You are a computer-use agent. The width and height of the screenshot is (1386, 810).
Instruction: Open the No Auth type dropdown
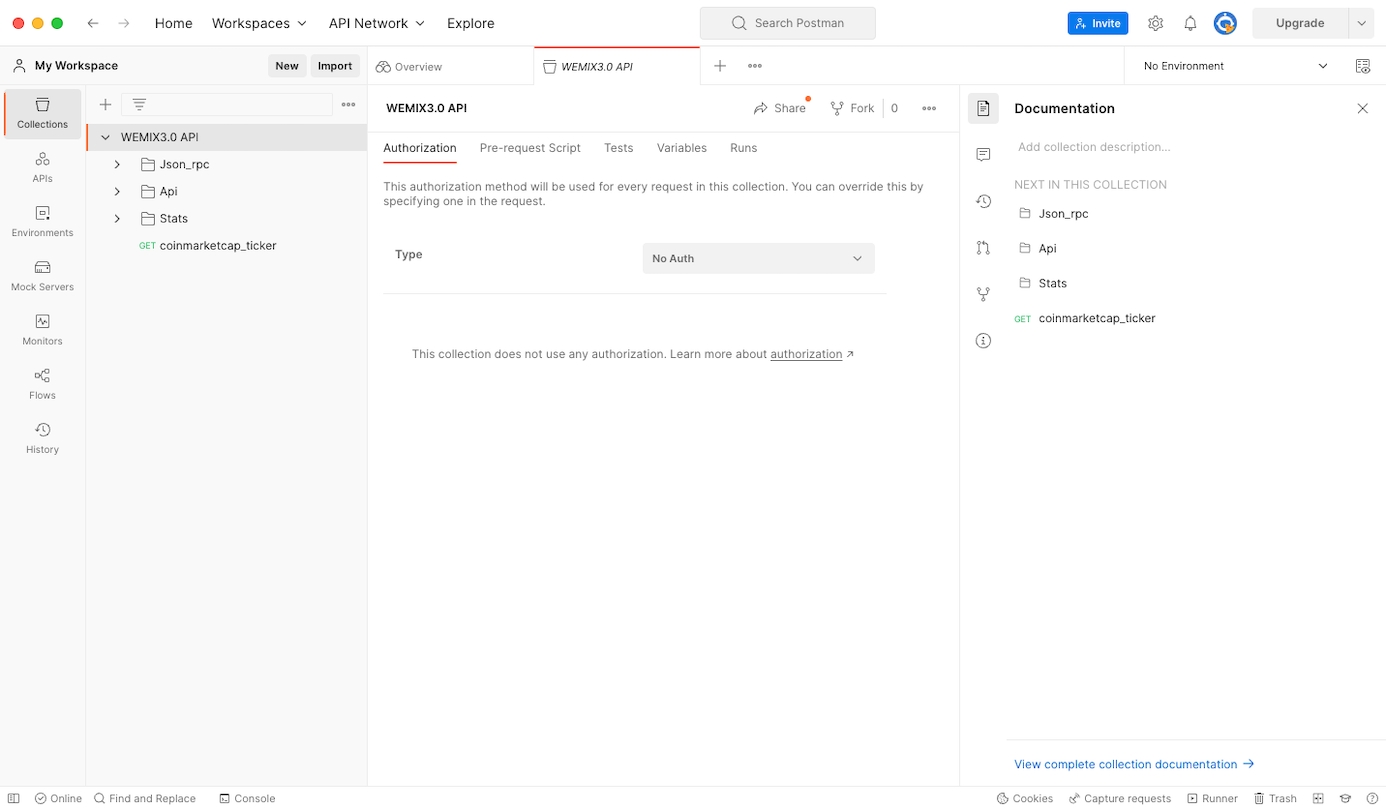[758, 258]
